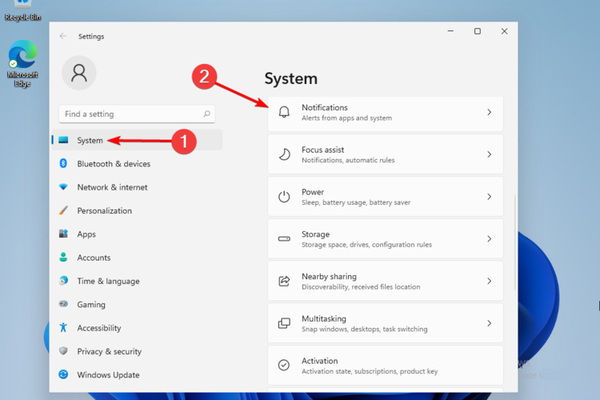Click the Focus assist moon icon
The height and width of the screenshot is (400, 600).
coord(284,155)
